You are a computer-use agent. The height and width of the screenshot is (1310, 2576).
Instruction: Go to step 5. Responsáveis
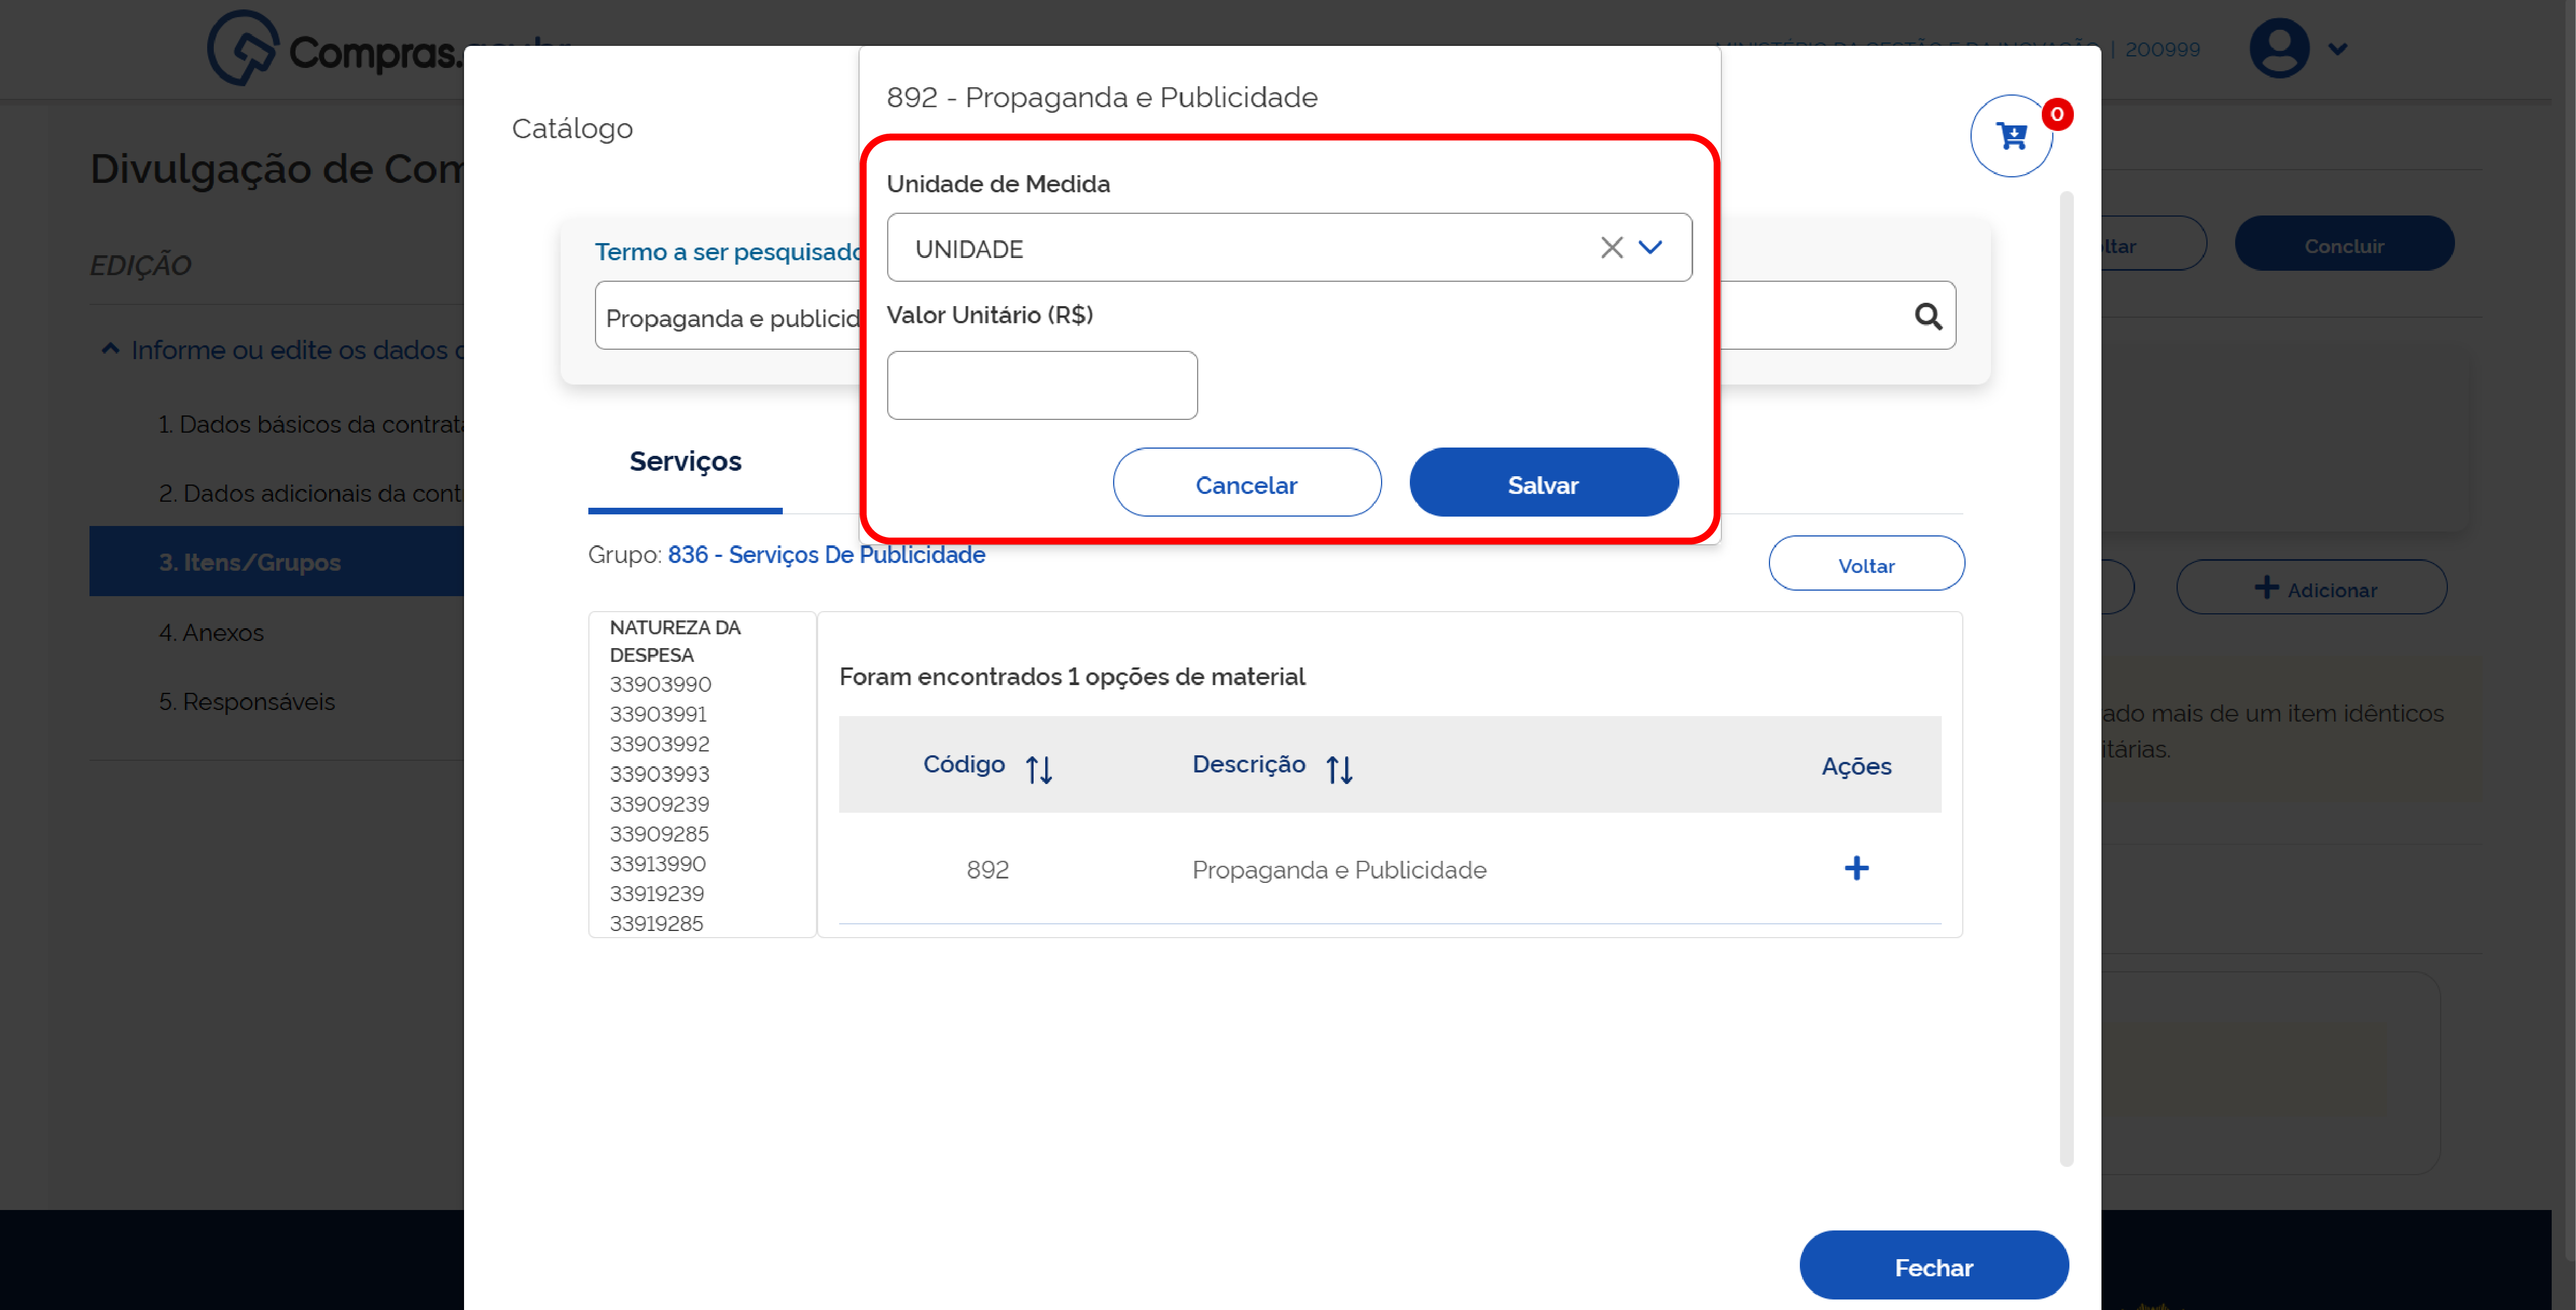247,701
